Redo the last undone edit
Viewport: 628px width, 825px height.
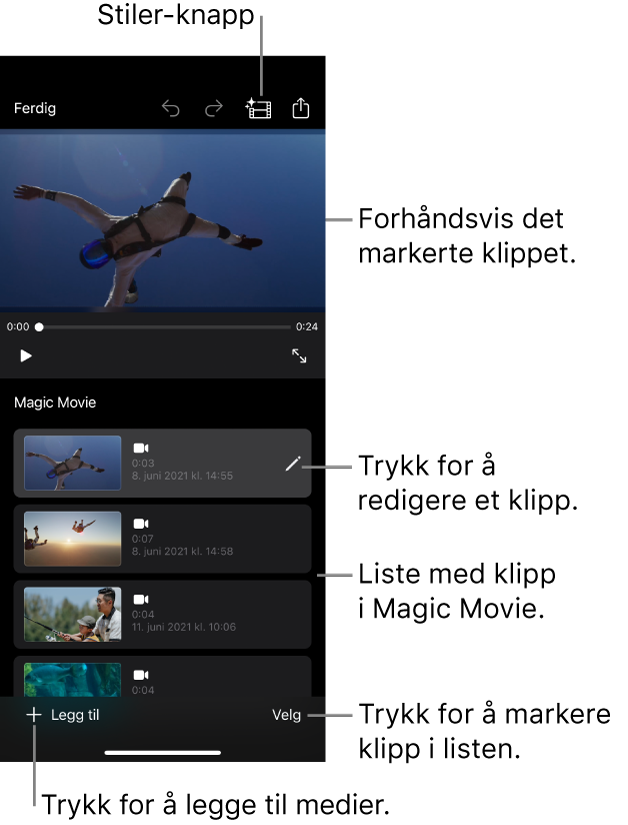(214, 108)
